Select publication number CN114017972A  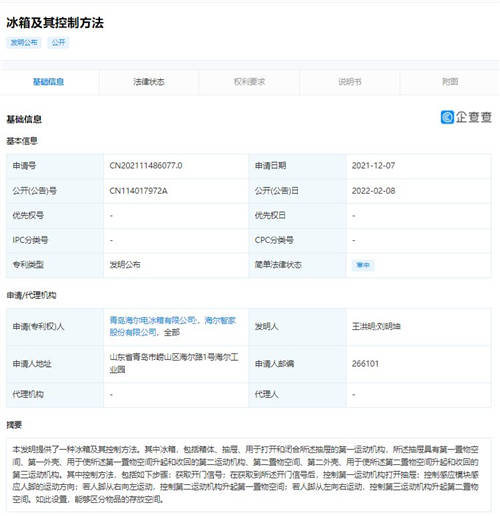pos(138,191)
